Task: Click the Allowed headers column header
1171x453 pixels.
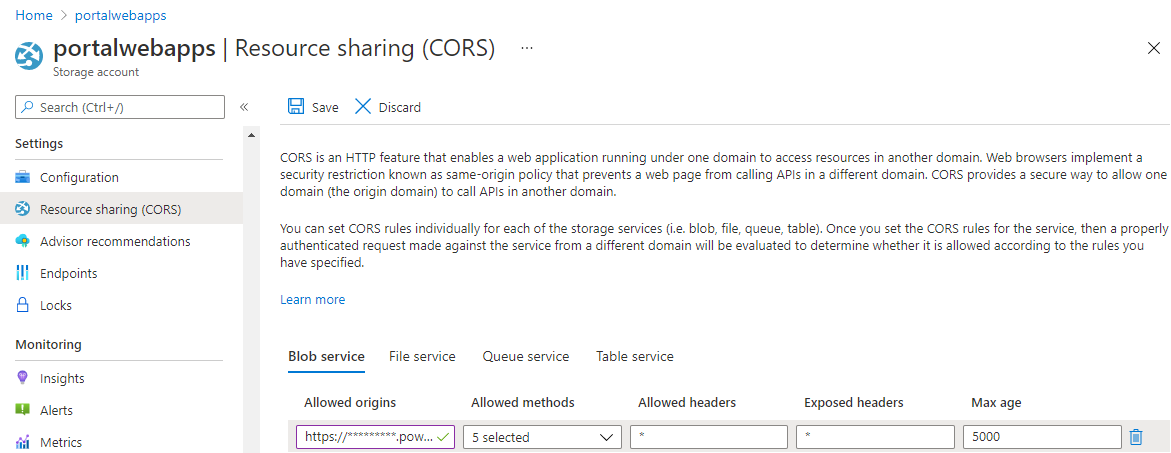Action: pyautogui.click(x=687, y=403)
